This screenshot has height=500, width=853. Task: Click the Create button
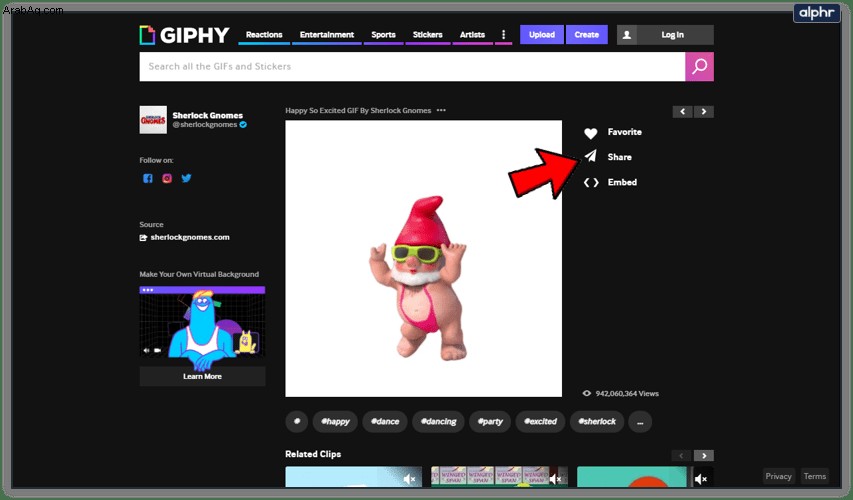tap(586, 35)
